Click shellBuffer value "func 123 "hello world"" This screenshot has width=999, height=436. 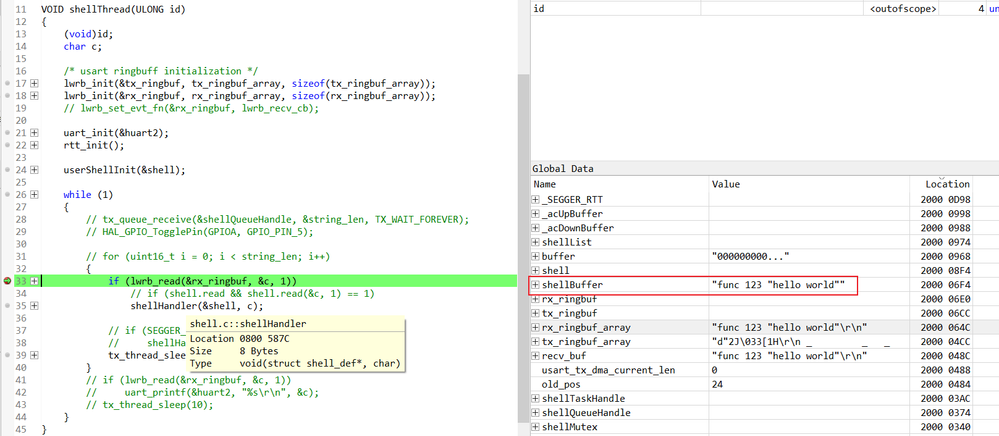point(778,285)
